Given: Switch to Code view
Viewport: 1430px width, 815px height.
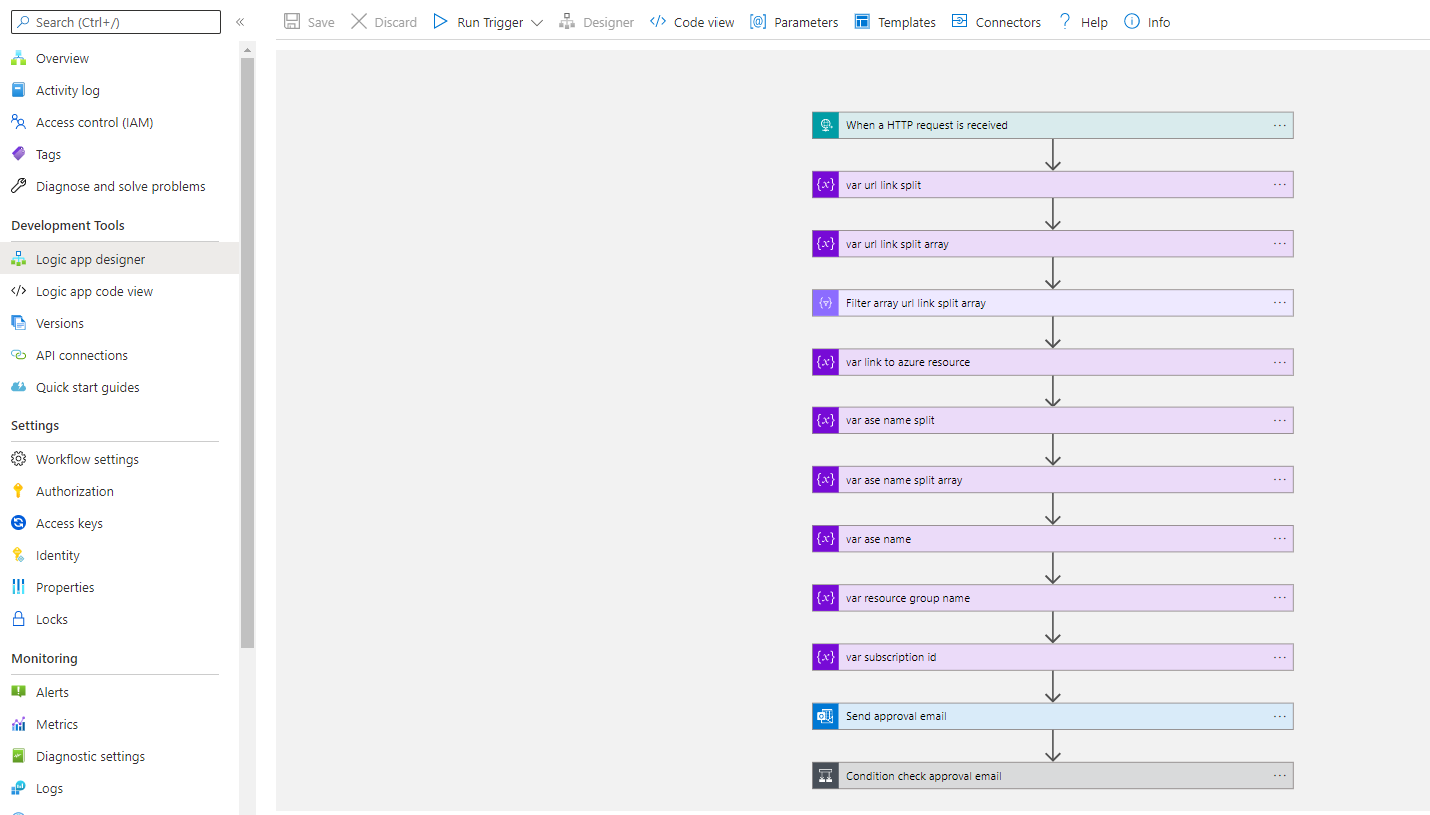Looking at the screenshot, I should (691, 21).
